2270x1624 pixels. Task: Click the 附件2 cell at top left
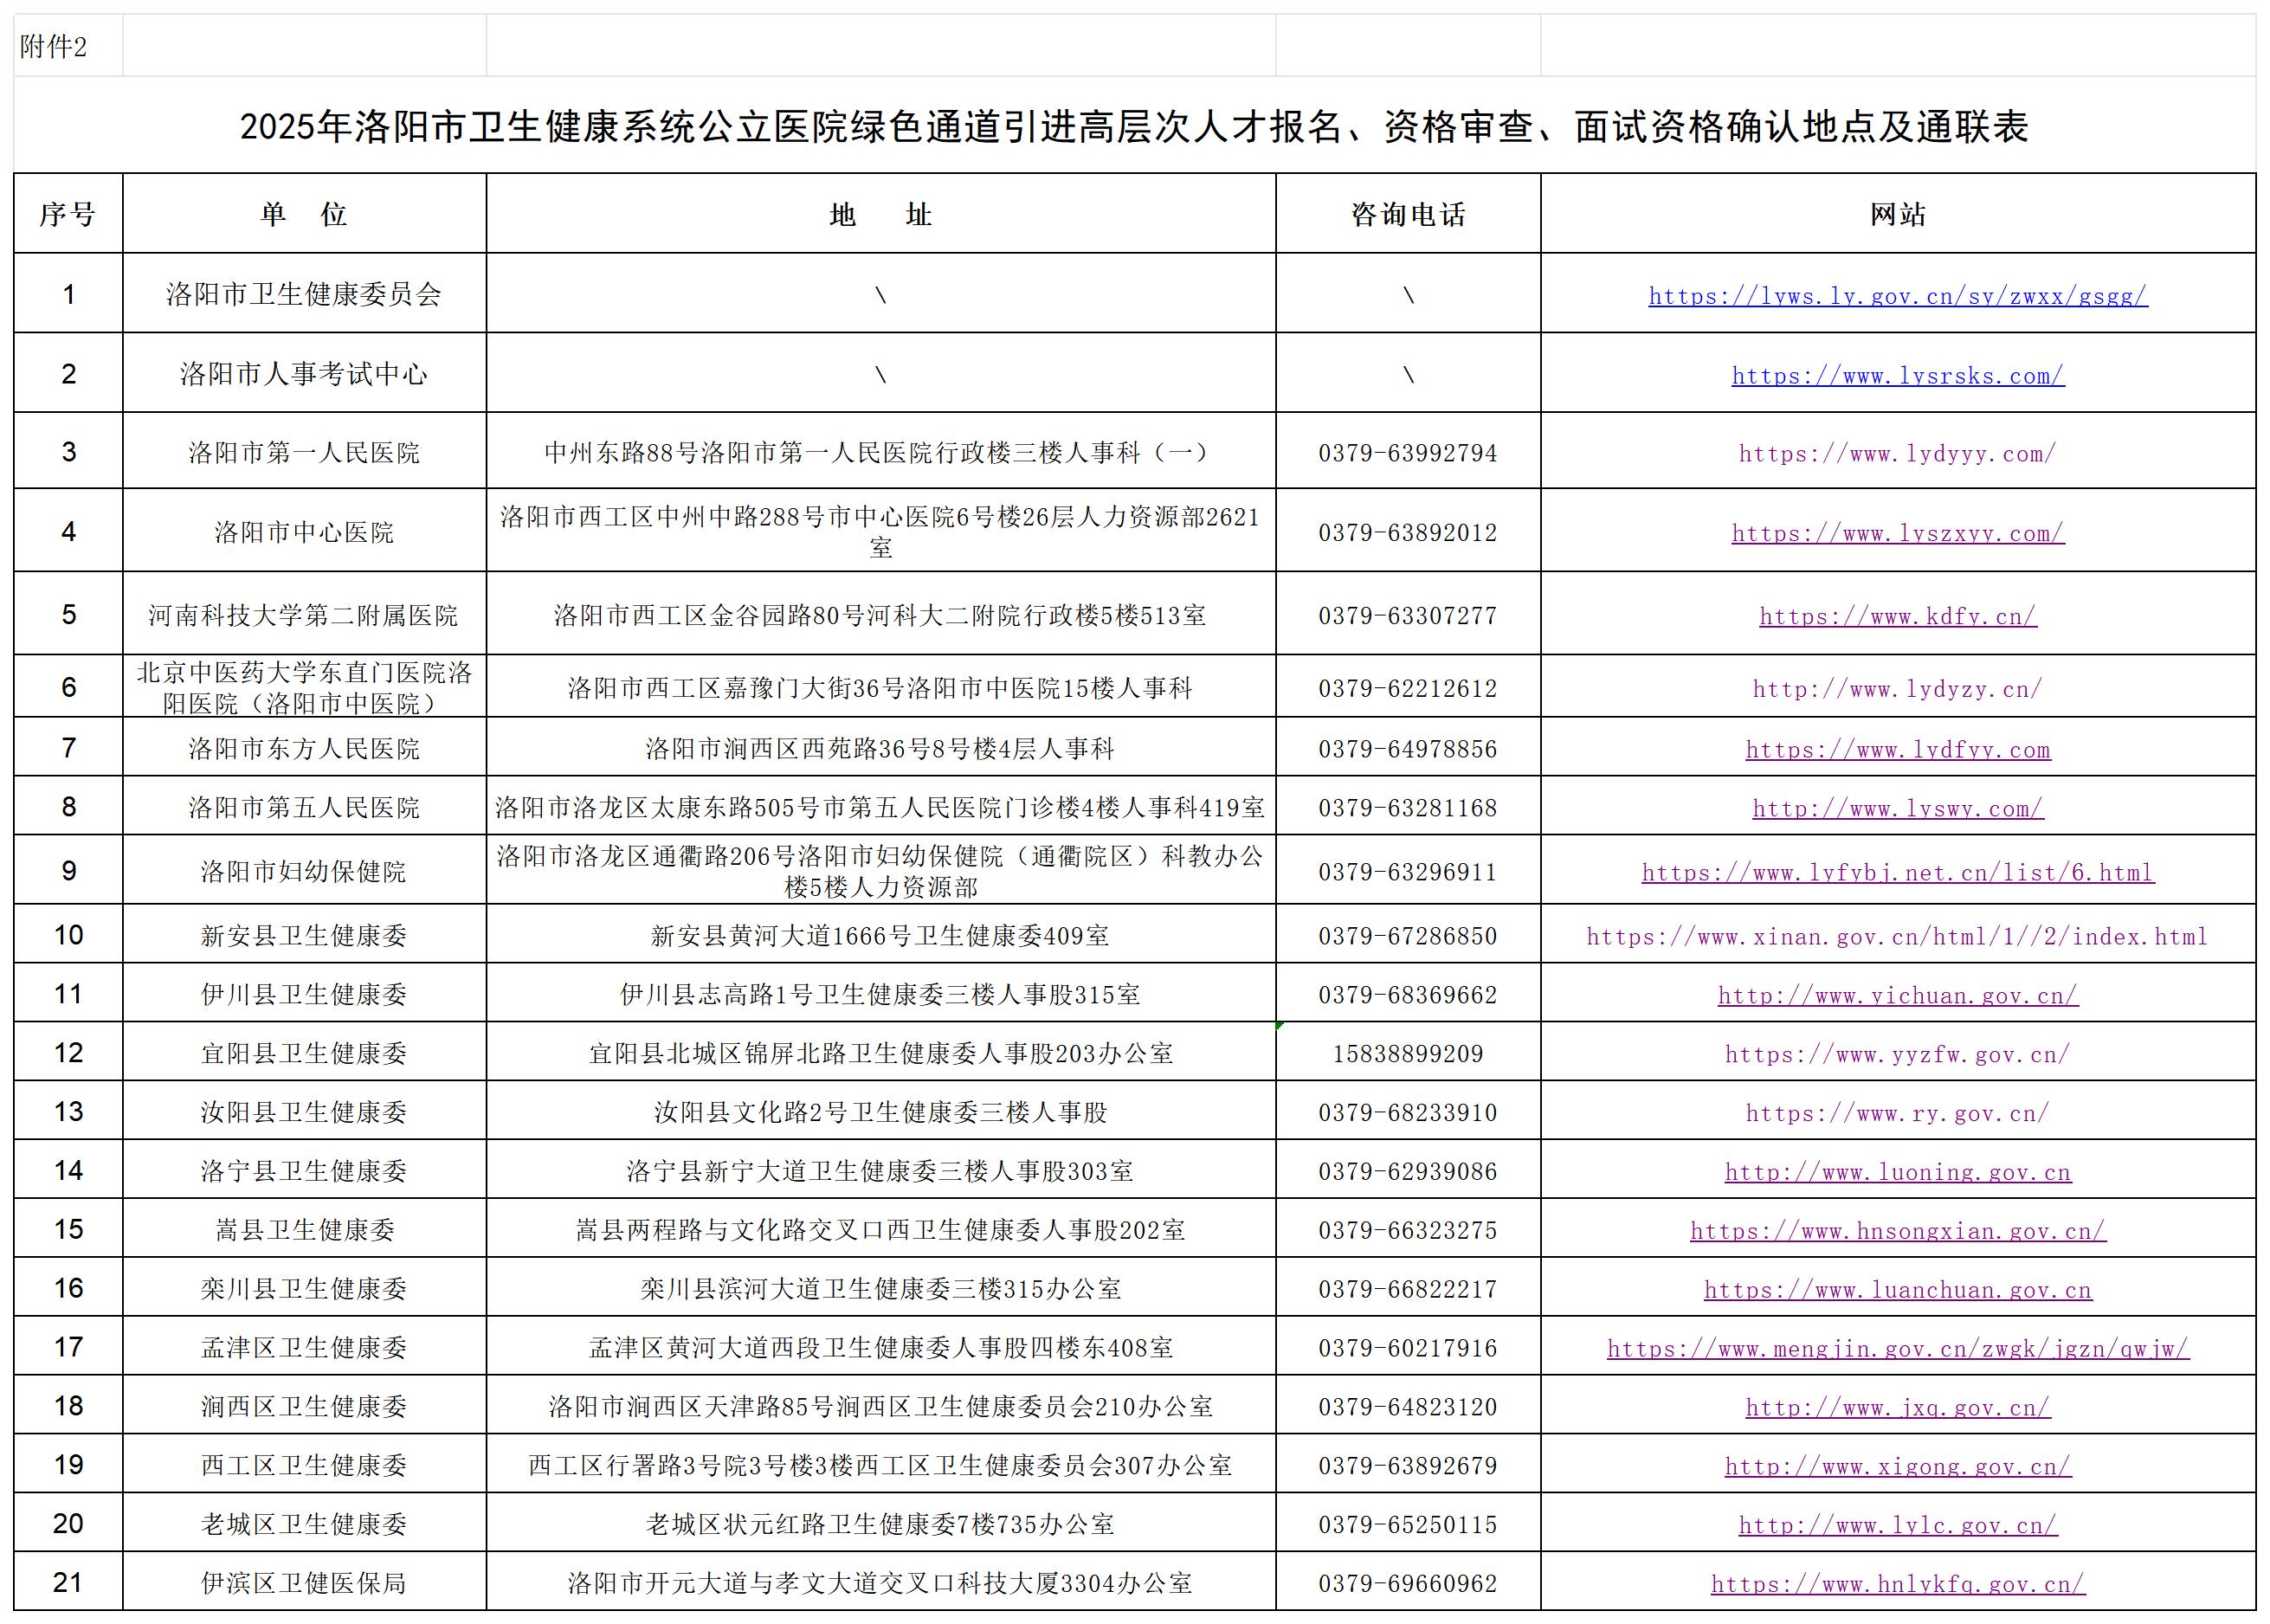54,47
